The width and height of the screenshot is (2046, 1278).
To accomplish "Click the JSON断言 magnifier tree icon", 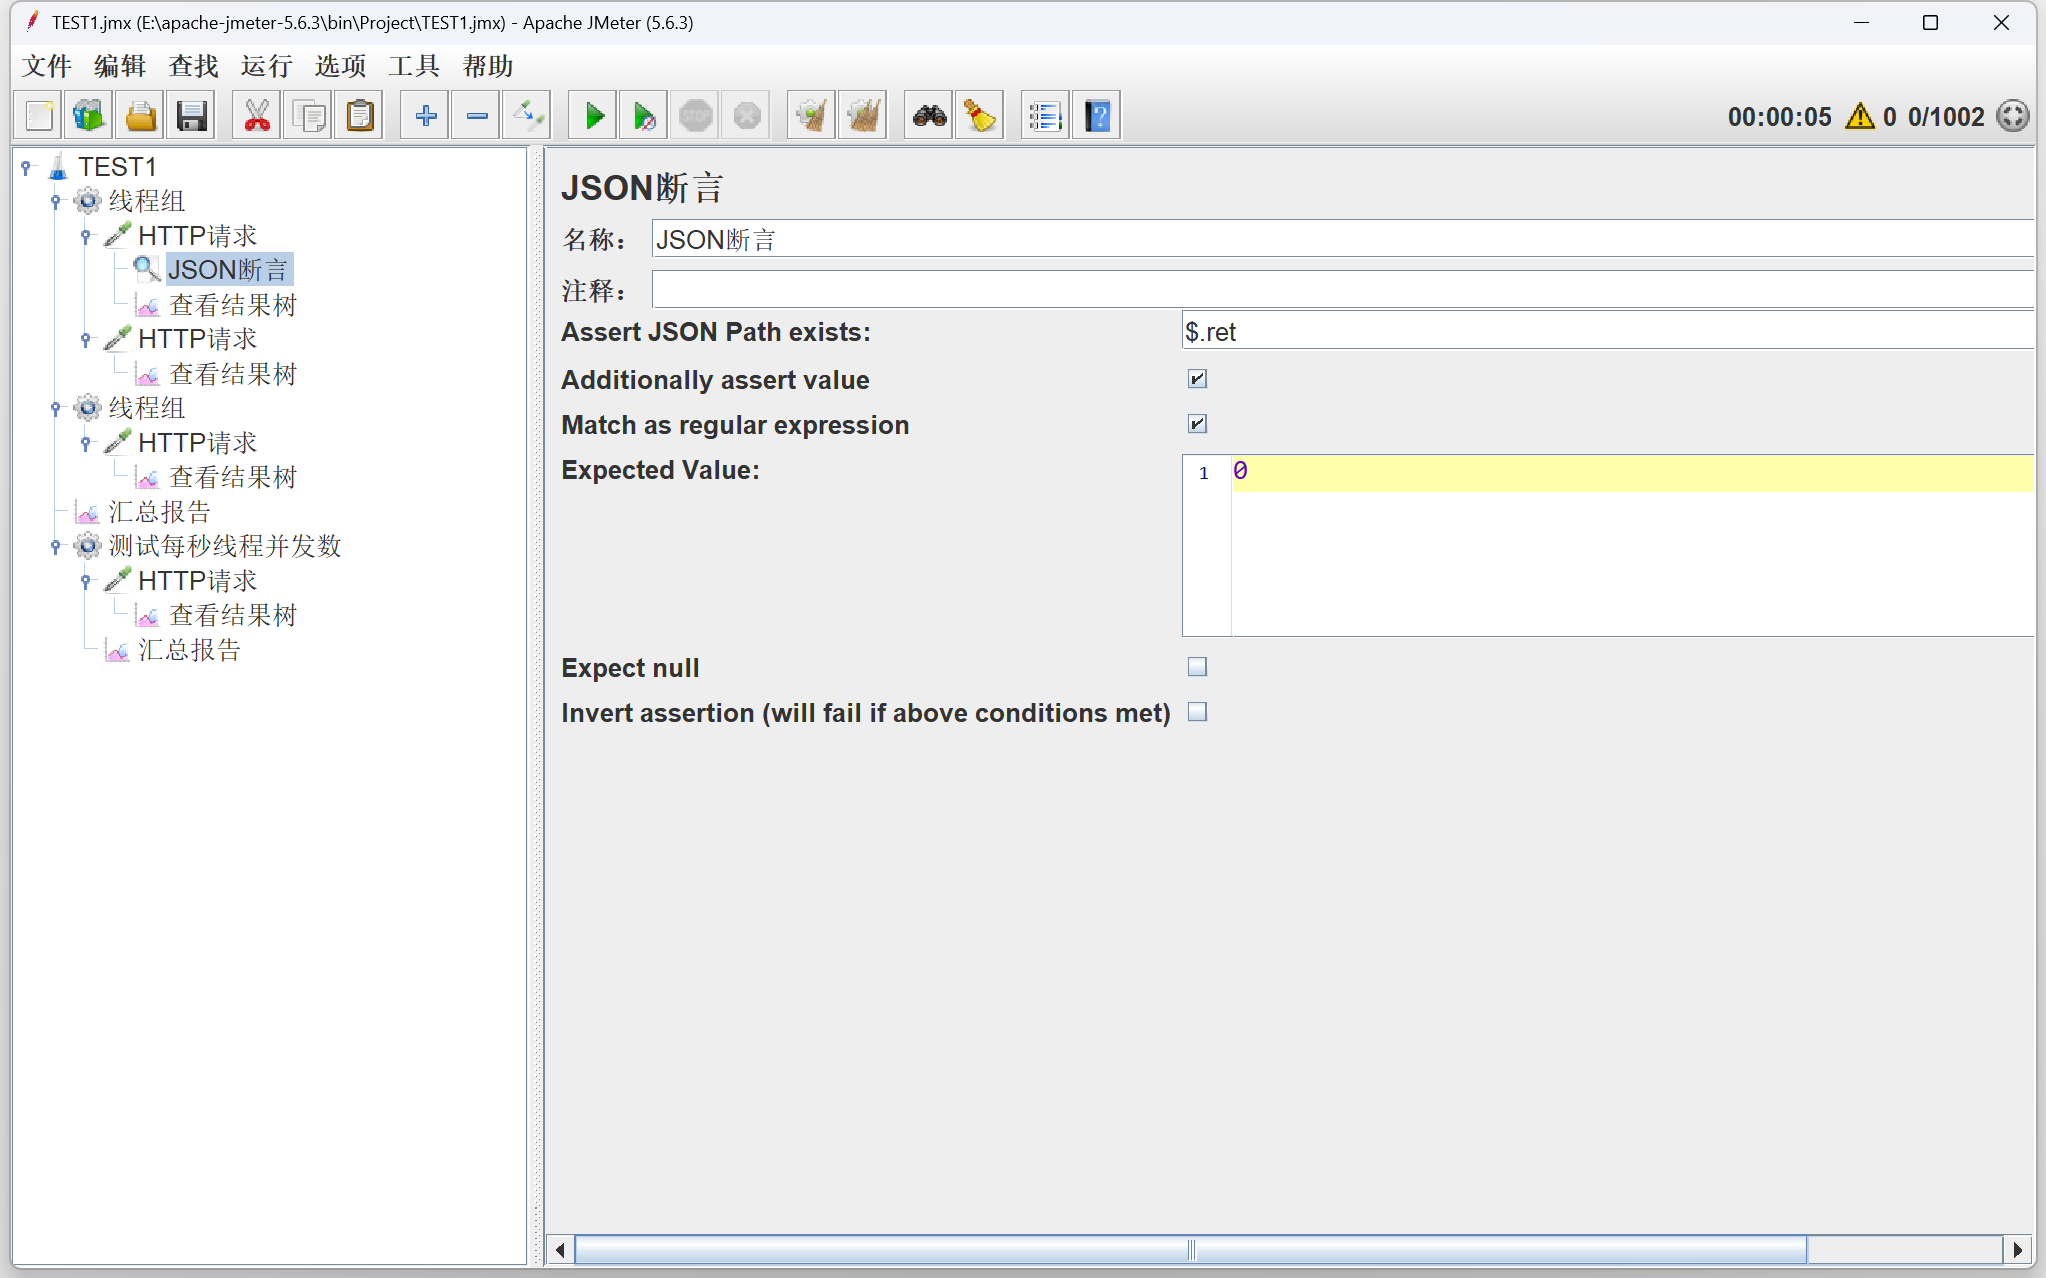I will click(x=147, y=268).
